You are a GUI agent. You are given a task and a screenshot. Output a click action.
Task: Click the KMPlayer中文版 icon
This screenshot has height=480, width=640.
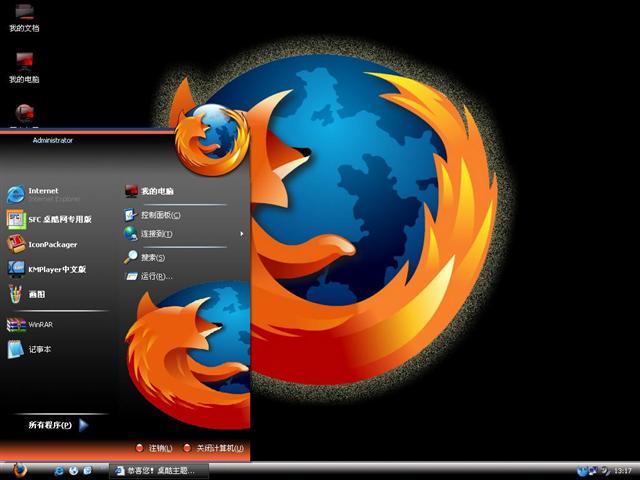(16, 269)
